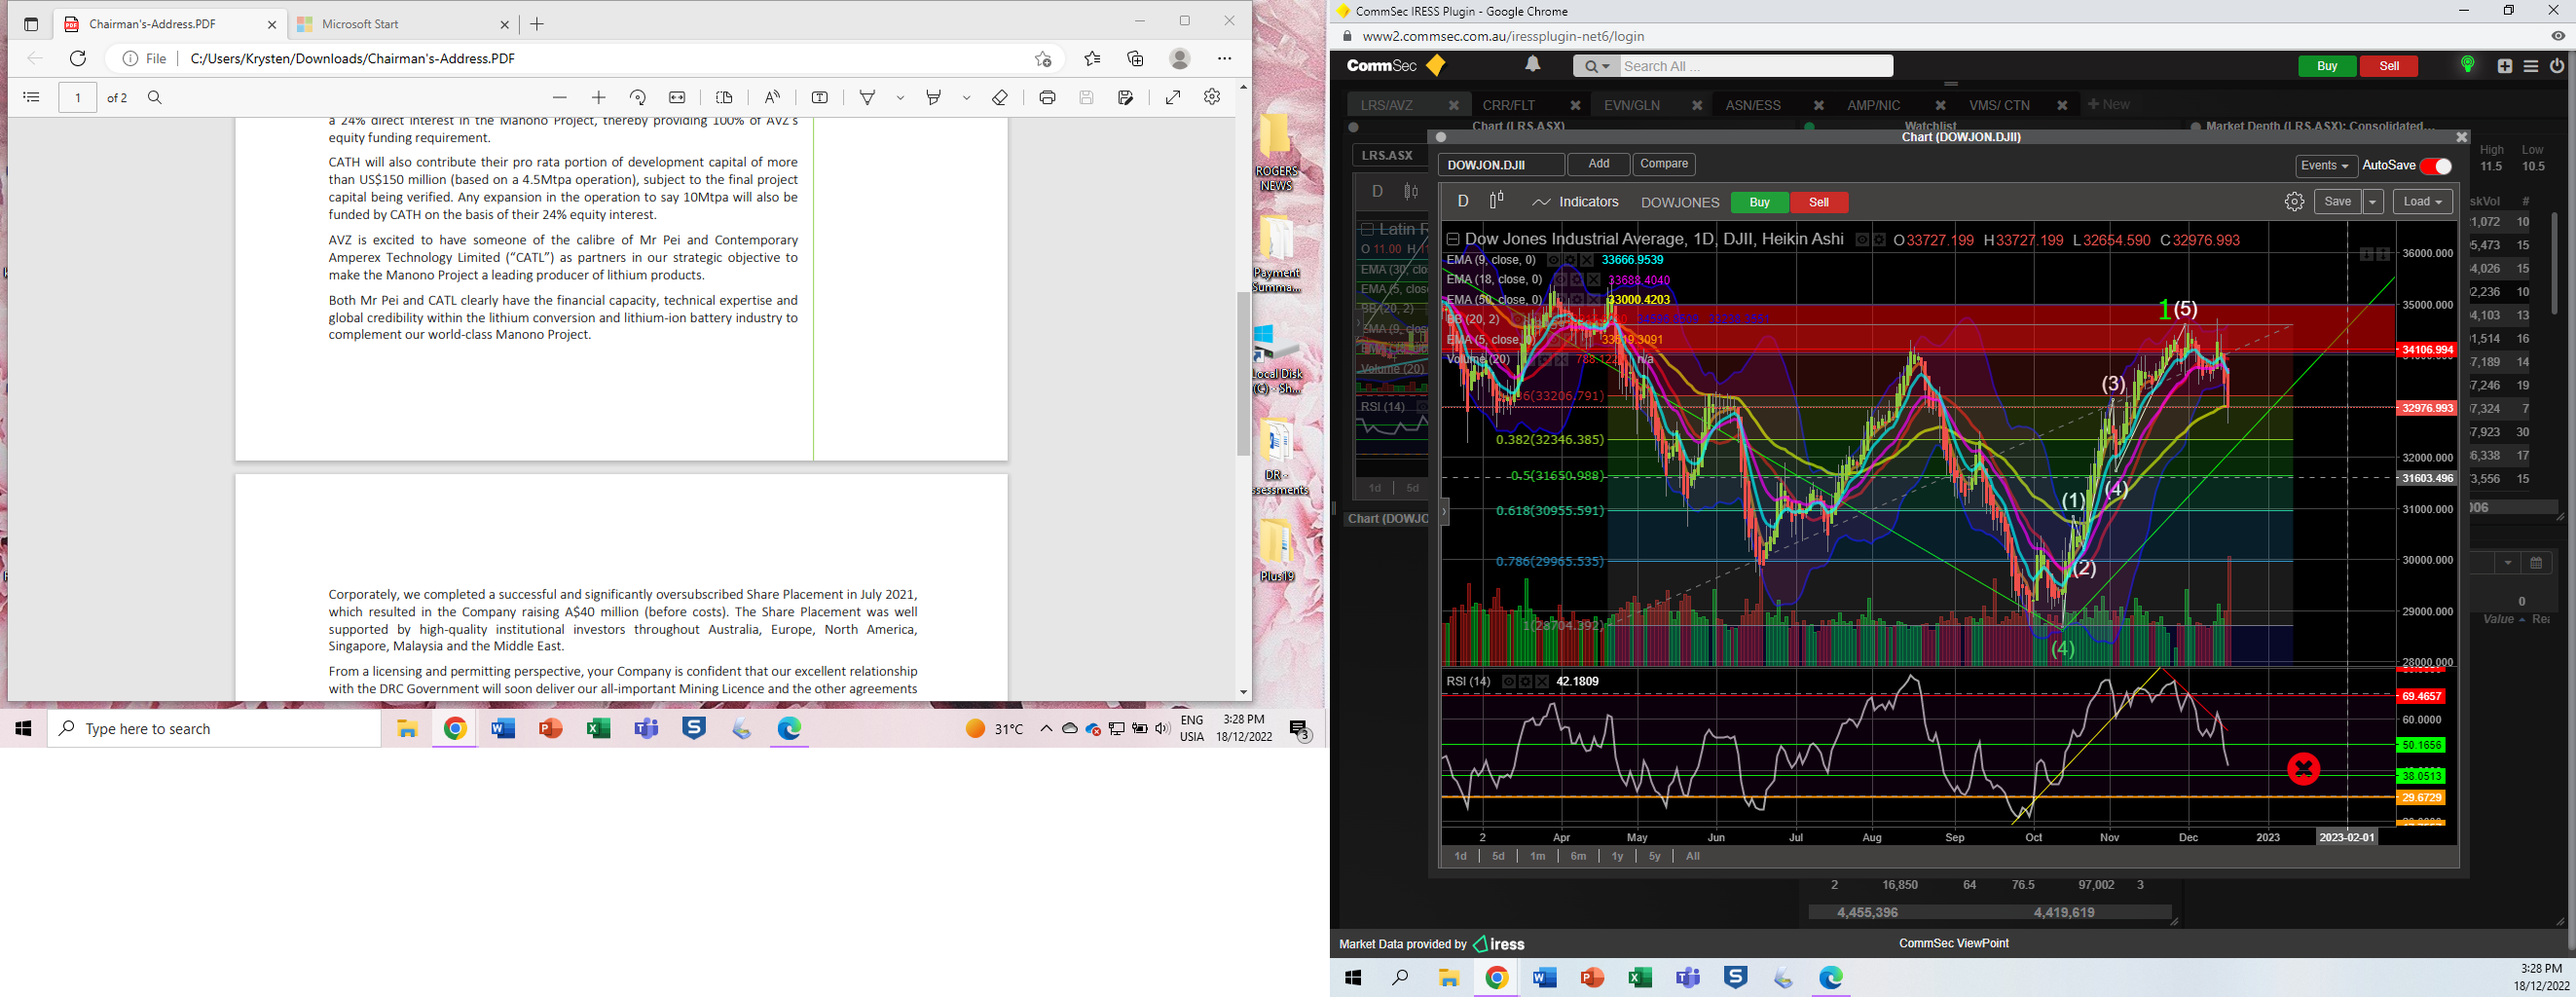
Task: Open settings gear for EMA (9, close, 0)
Action: pyautogui.click(x=1570, y=260)
